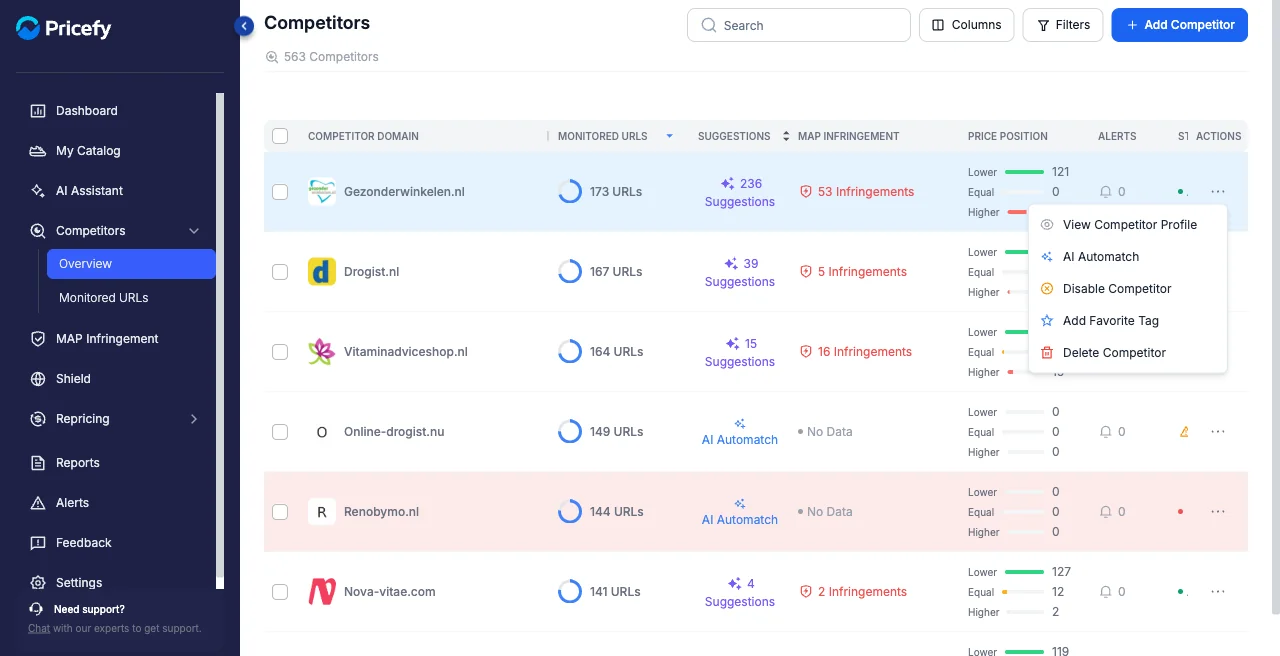This screenshot has width=1280, height=656.
Task: Click the Pricefy logo
Action: click(x=64, y=28)
